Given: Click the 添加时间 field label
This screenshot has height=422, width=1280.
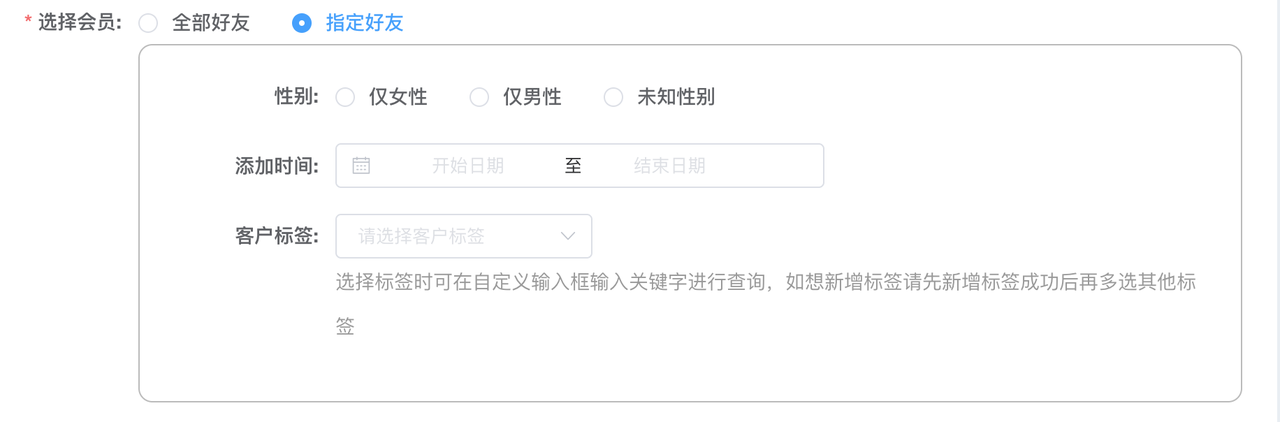Looking at the screenshot, I should click(277, 166).
